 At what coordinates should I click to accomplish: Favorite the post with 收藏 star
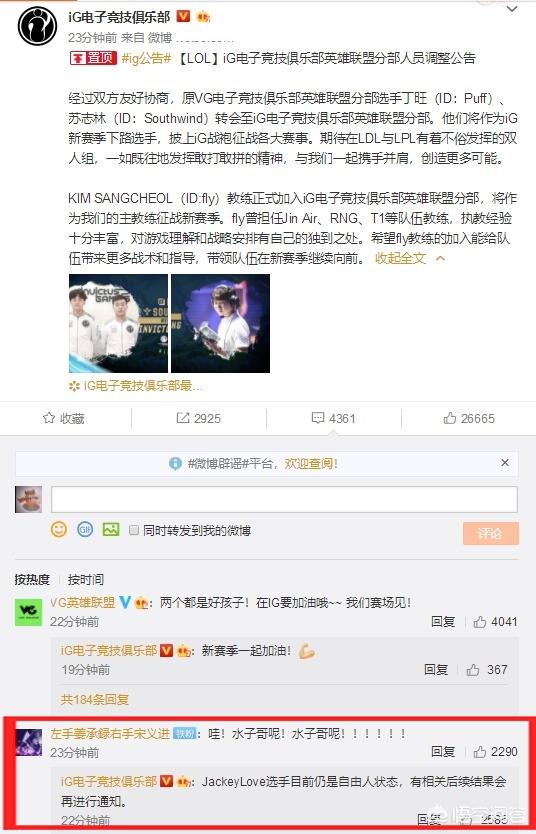pyautogui.click(x=64, y=419)
